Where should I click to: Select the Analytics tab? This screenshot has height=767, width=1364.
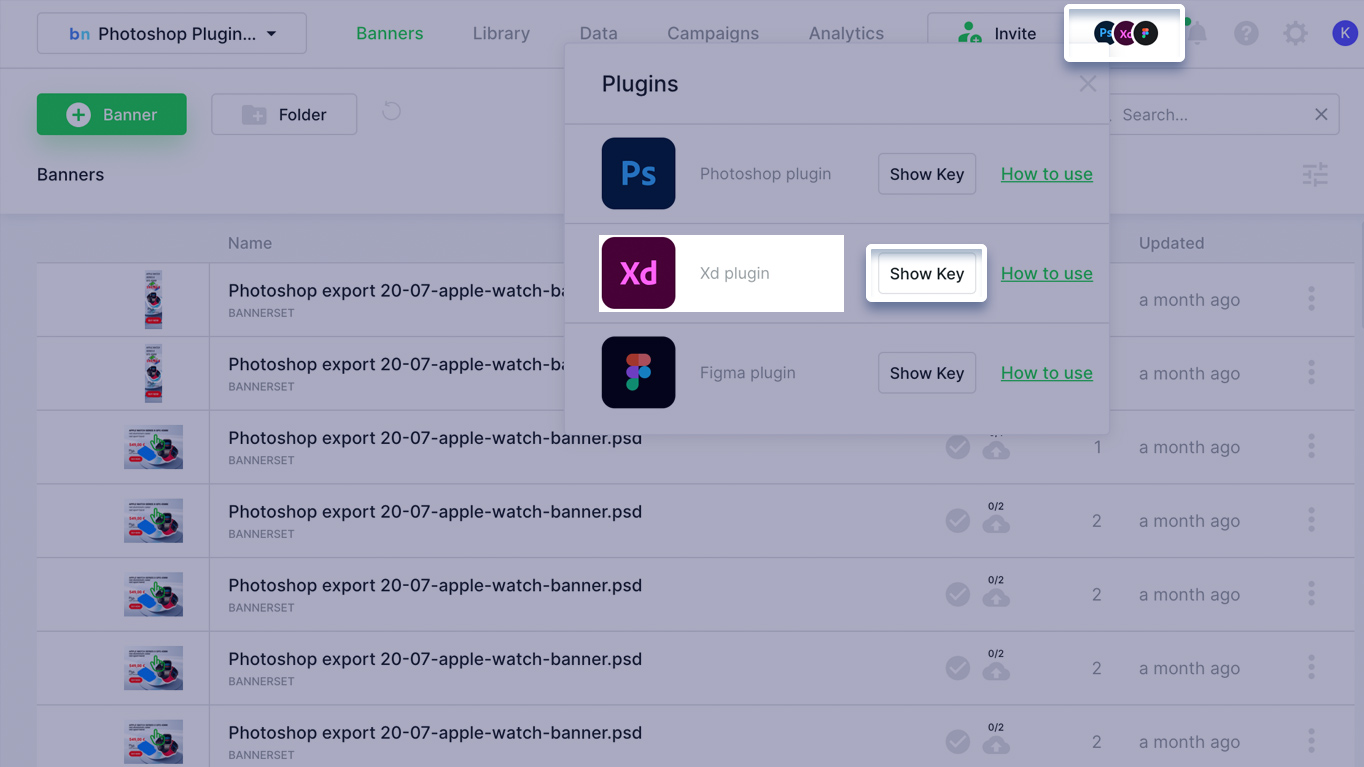846,33
